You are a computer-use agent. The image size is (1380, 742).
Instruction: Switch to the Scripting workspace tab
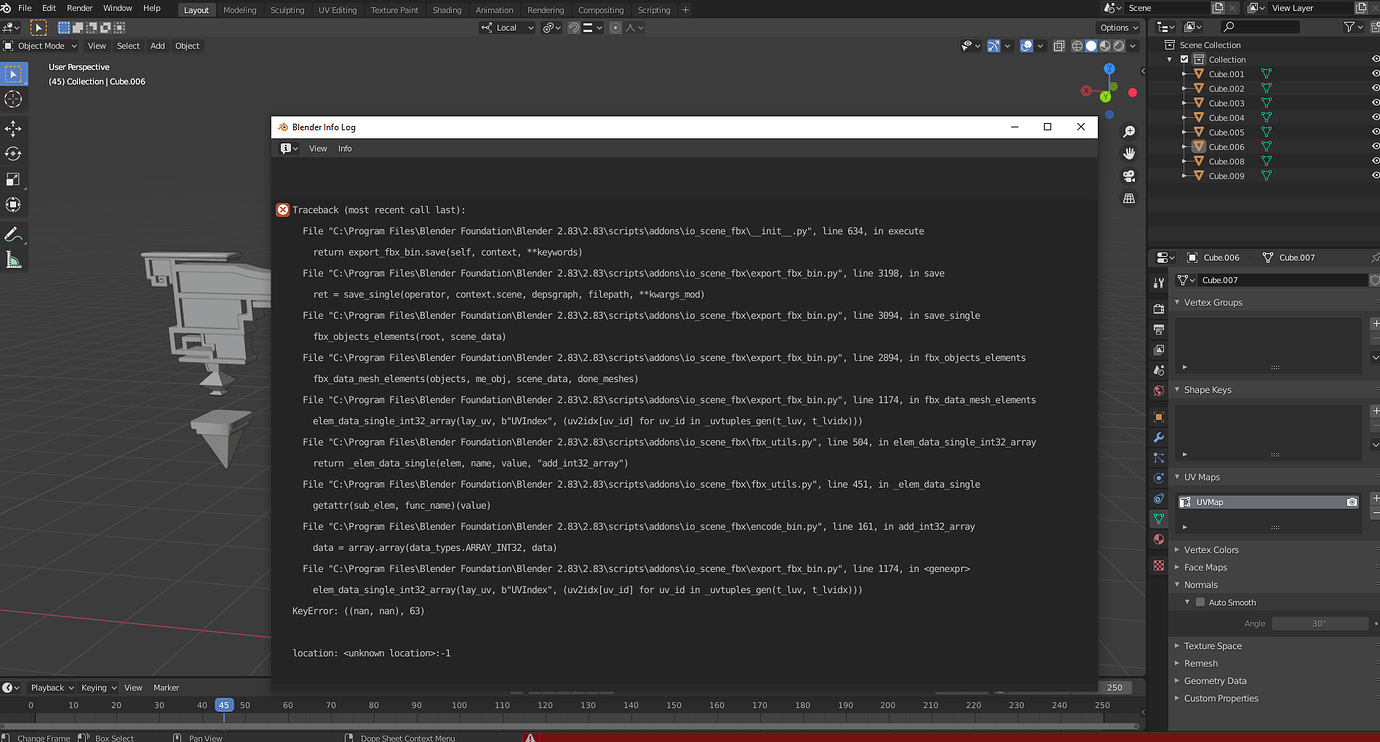[x=654, y=10]
